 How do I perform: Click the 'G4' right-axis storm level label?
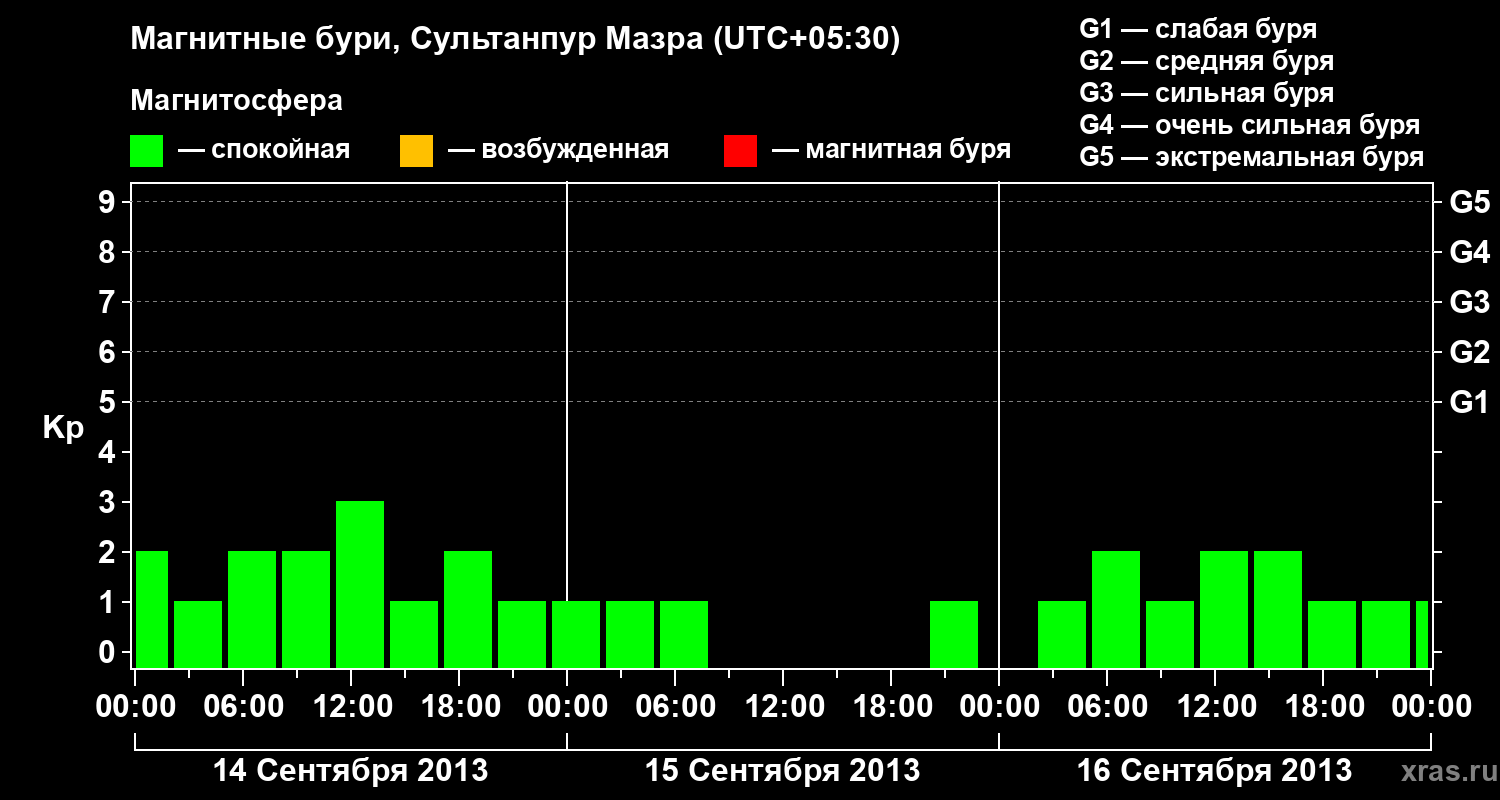pyautogui.click(x=1469, y=252)
